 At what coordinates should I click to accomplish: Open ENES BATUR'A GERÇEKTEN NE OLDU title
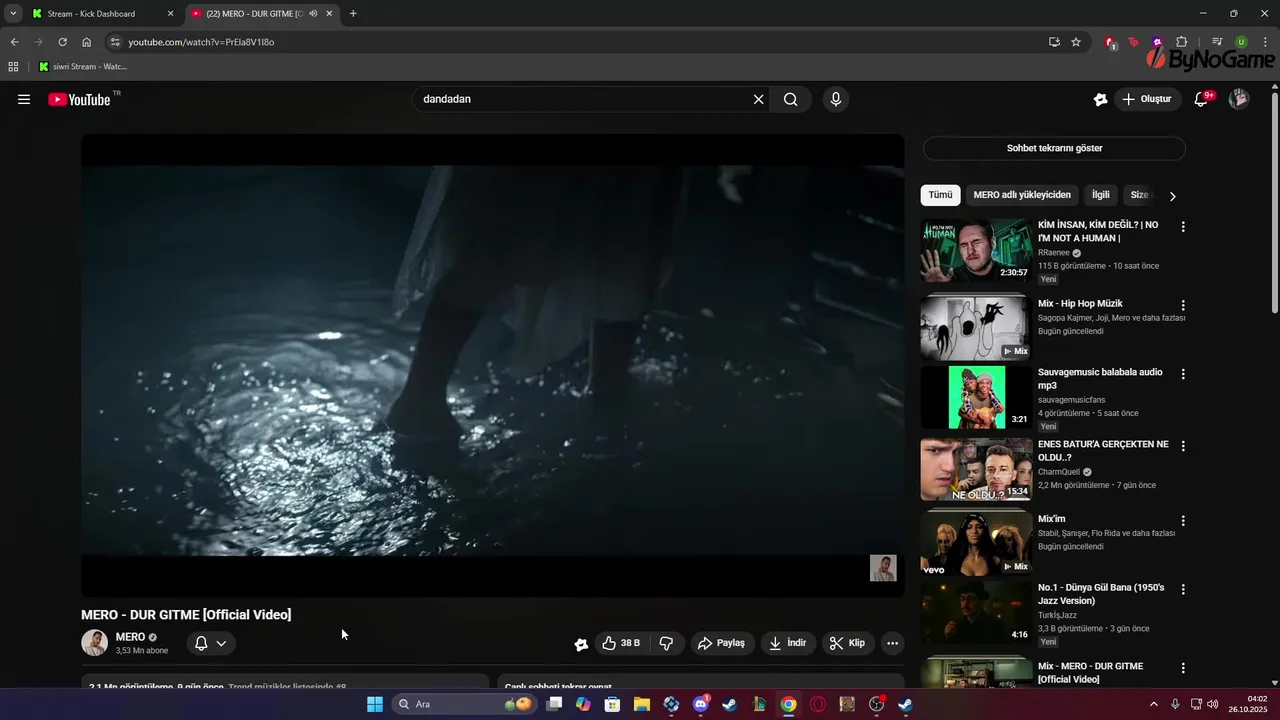coord(1103,450)
